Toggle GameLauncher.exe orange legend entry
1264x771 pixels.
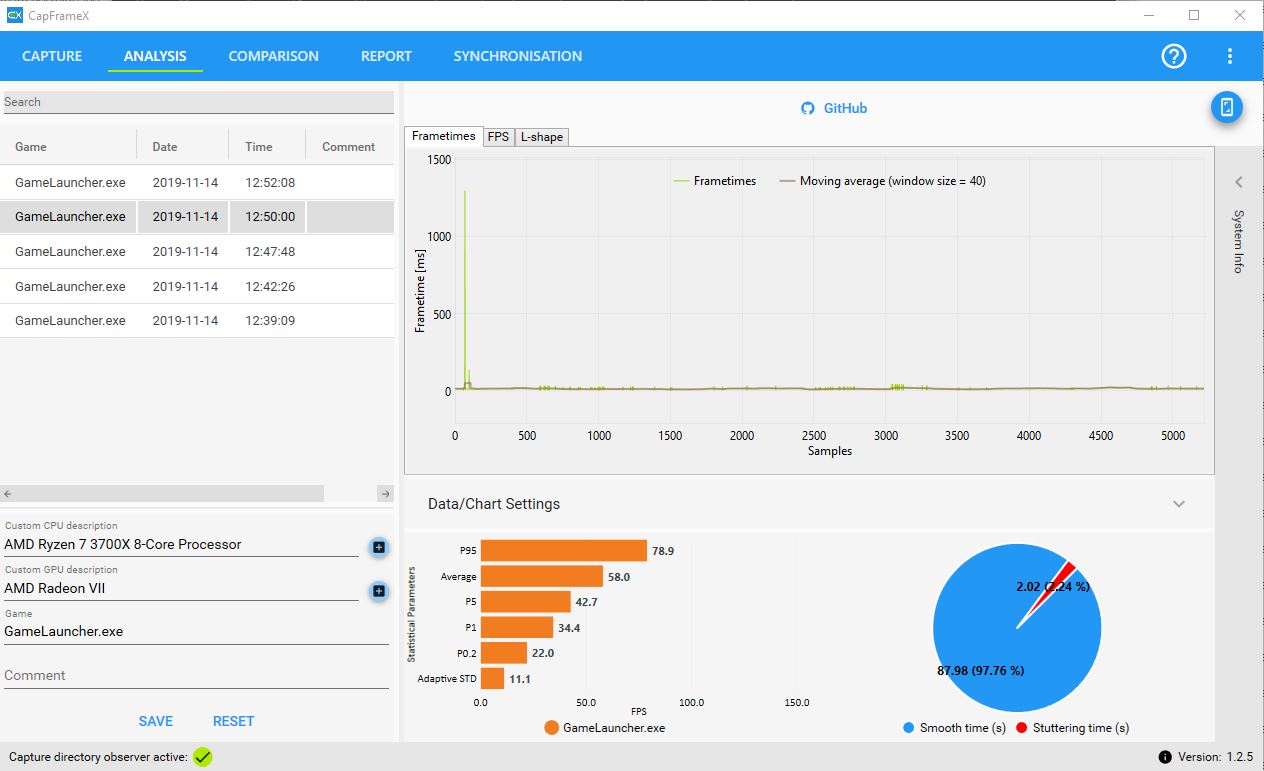(605, 728)
